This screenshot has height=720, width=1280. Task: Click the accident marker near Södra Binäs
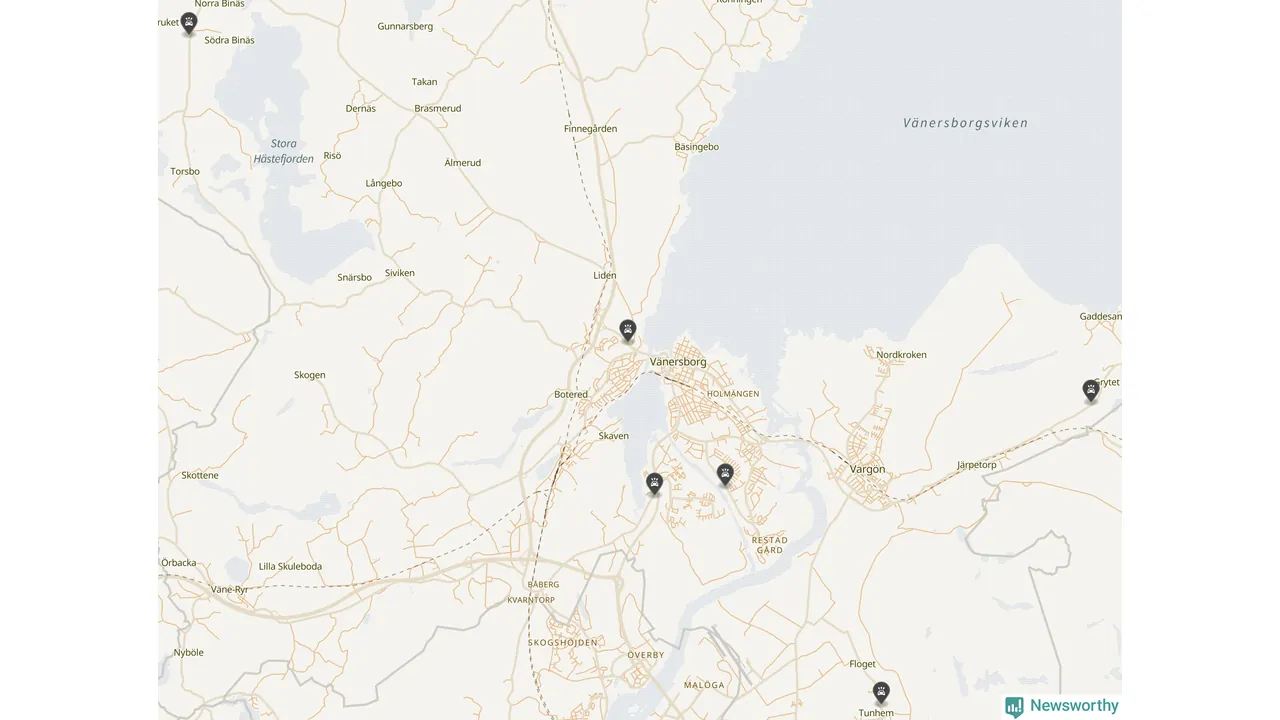(189, 23)
